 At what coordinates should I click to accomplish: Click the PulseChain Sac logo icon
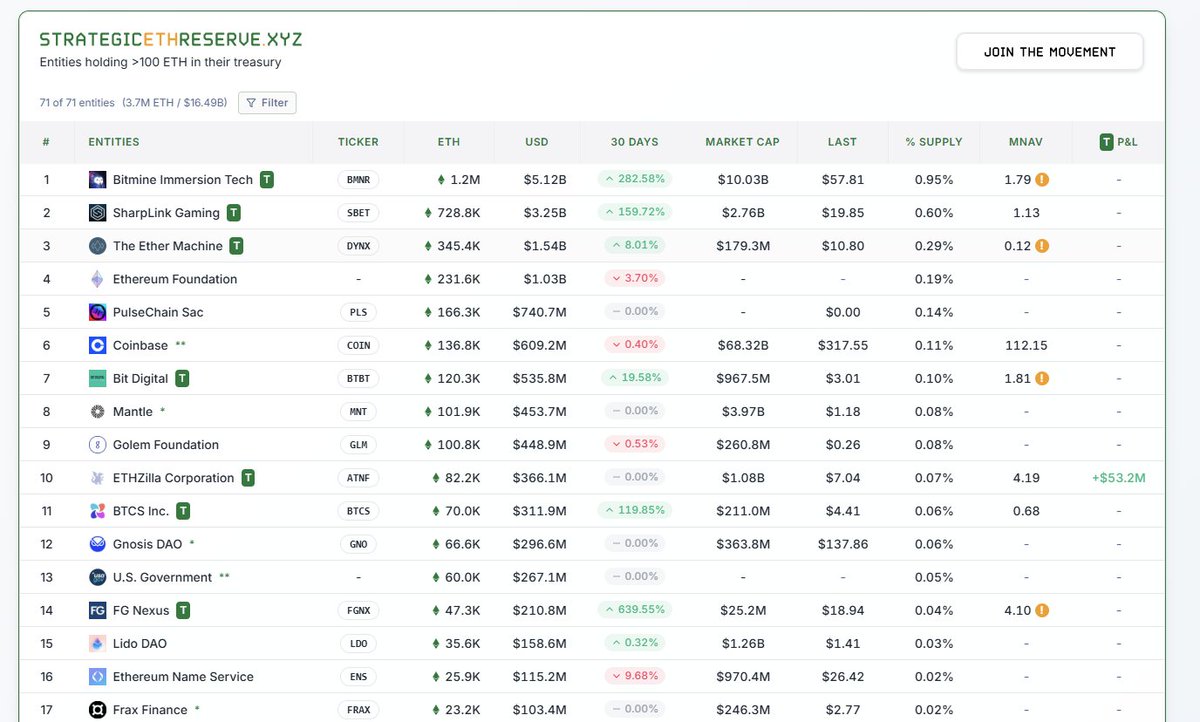(97, 312)
